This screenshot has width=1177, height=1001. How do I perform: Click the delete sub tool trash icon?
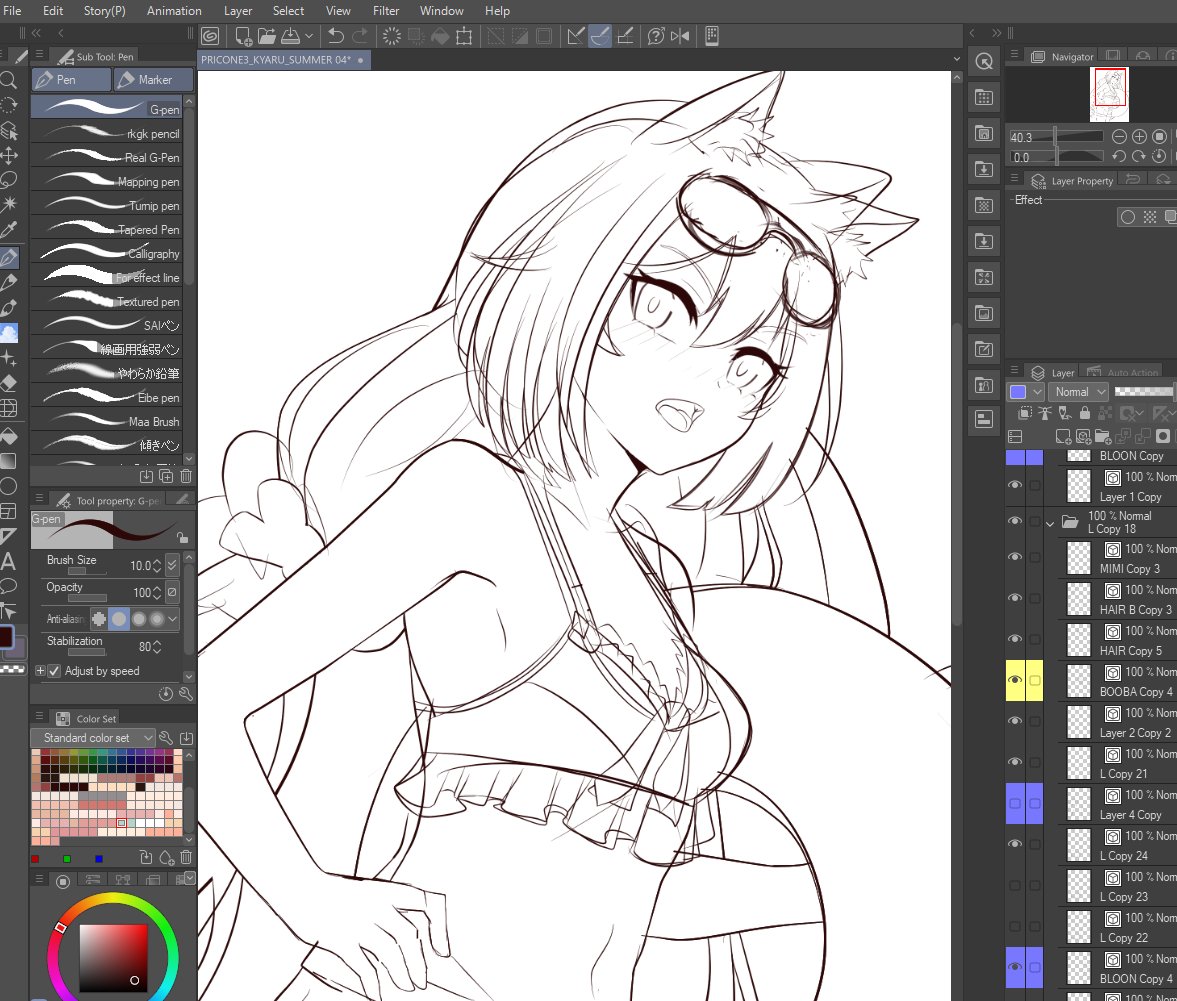tap(186, 476)
